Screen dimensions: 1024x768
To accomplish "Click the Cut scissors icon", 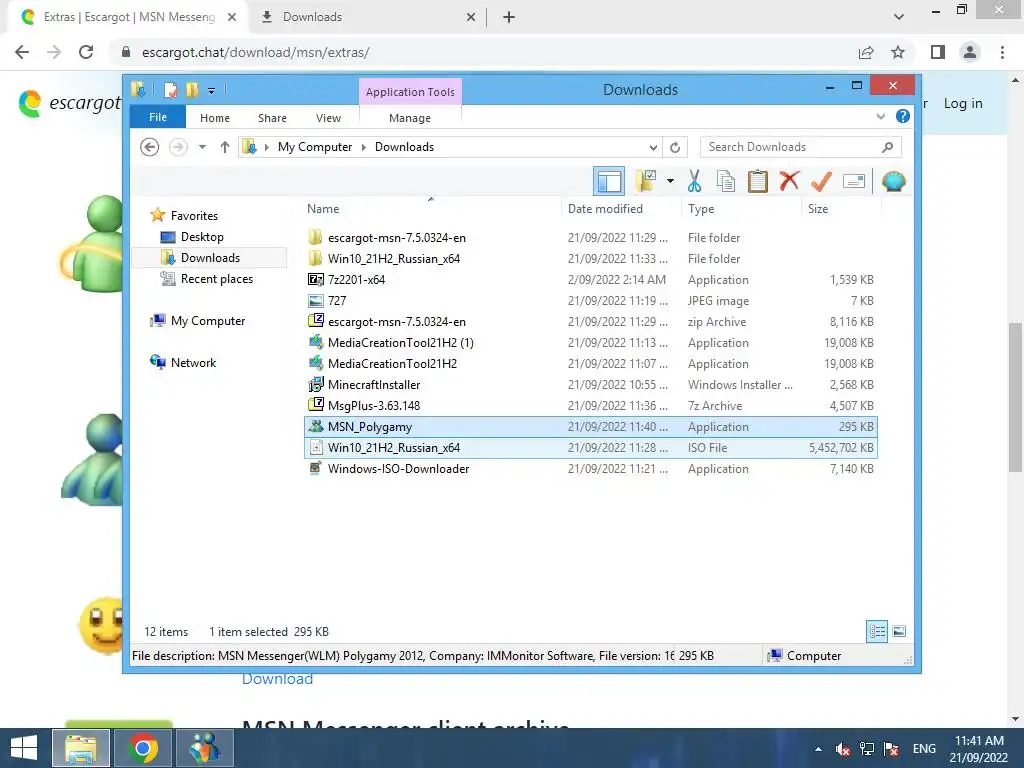I will 694,182.
